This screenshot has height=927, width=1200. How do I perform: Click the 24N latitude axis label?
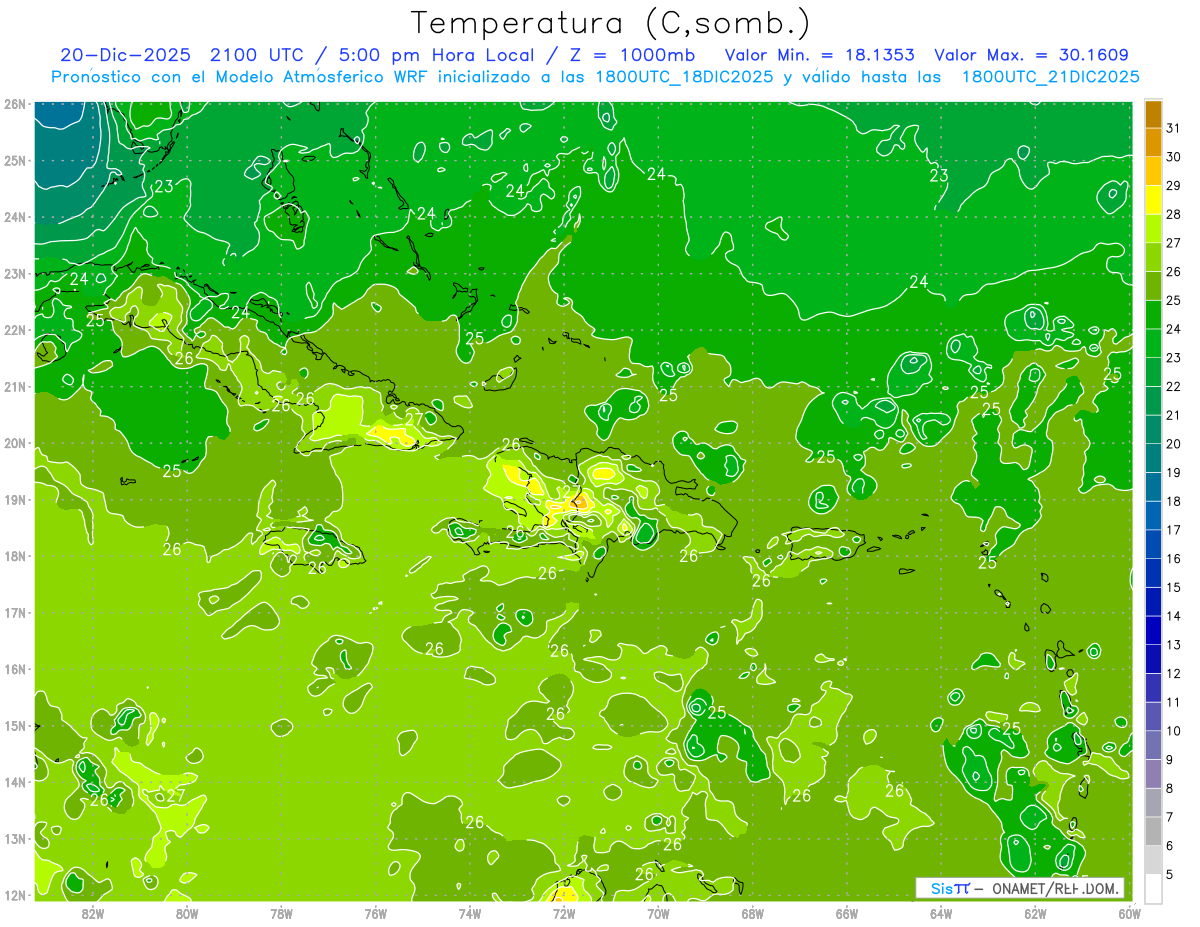click(15, 217)
